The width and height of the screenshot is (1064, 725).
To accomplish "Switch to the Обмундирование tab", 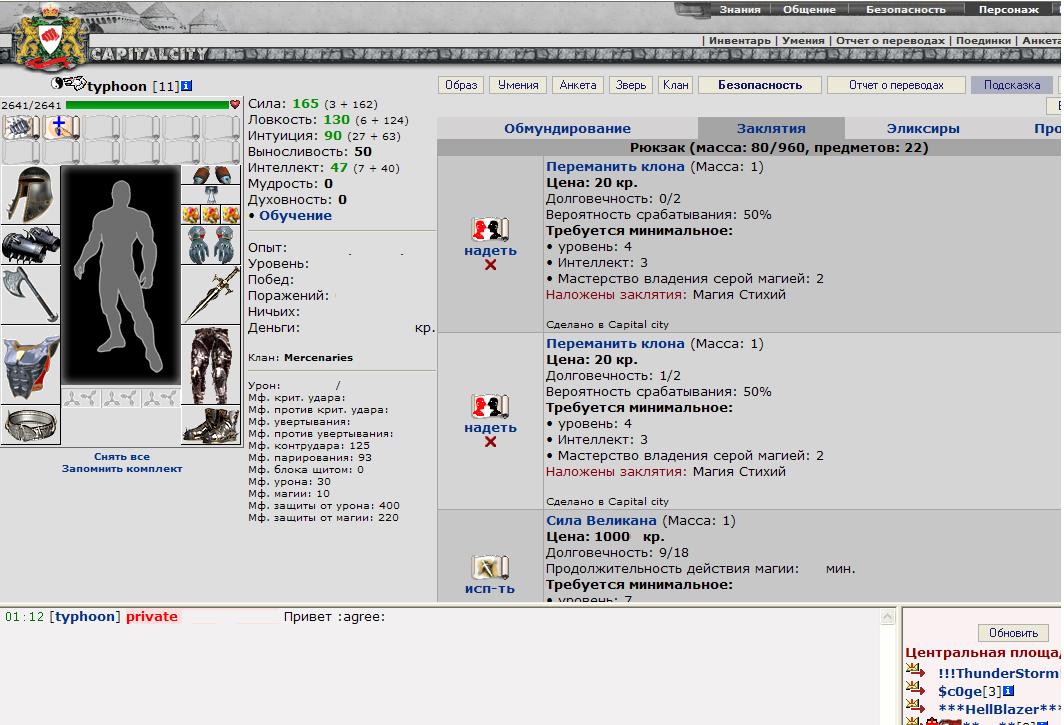I will point(567,128).
